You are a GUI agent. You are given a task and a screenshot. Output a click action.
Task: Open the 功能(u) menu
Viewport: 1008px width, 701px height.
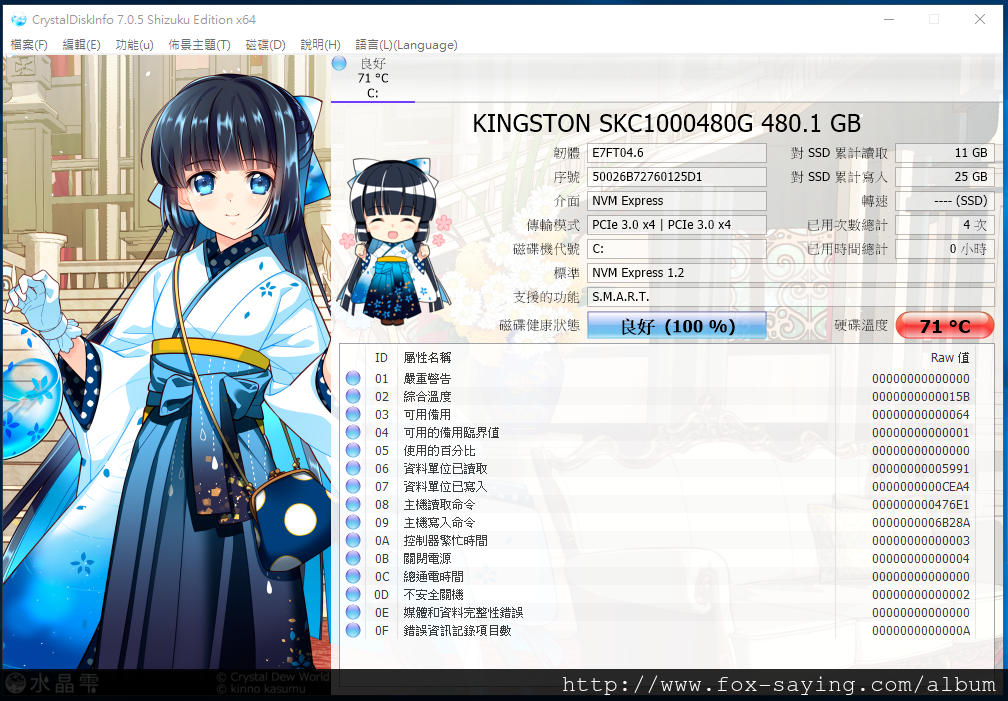[x=134, y=45]
